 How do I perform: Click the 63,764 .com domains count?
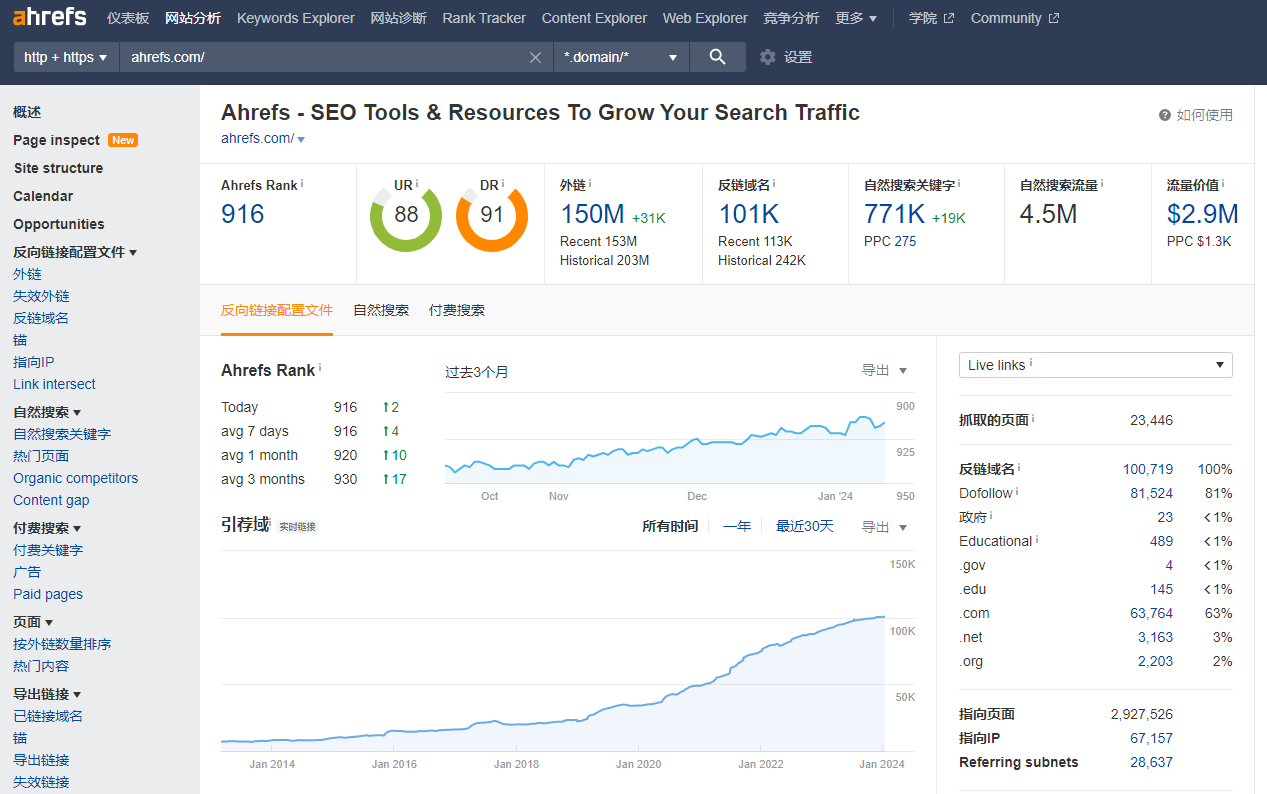[x=1152, y=613]
